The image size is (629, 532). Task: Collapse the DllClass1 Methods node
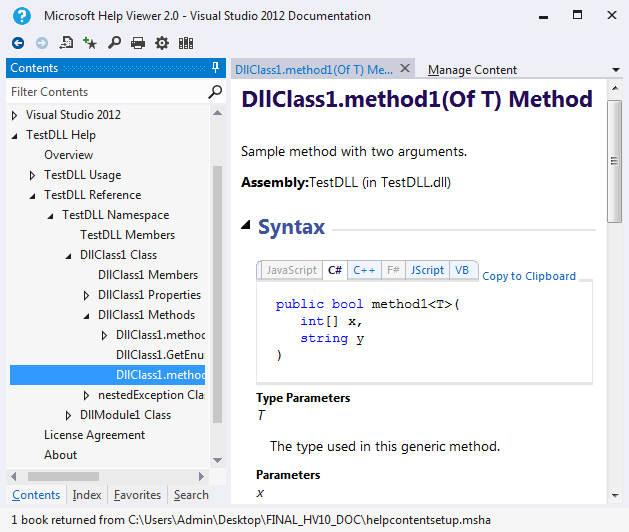pyautogui.click(x=87, y=316)
